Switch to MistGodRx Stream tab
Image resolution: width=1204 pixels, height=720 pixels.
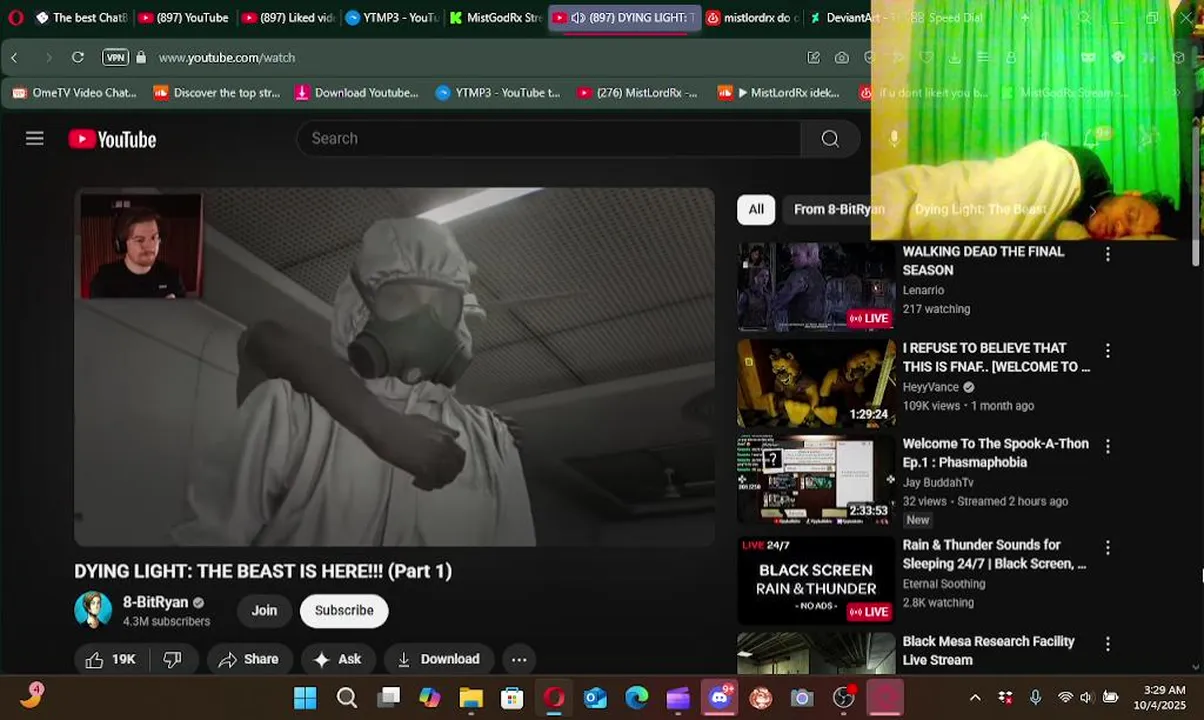tap(496, 17)
